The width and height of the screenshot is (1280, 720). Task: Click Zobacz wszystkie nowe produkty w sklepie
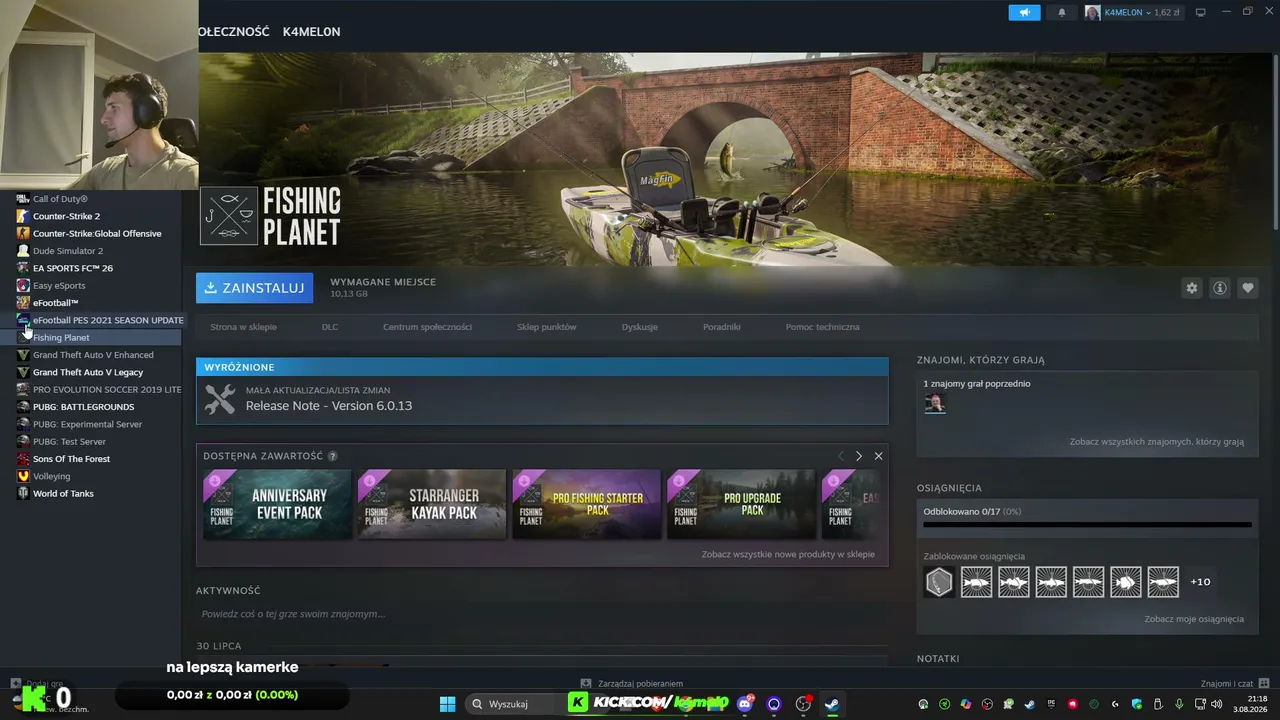pyautogui.click(x=788, y=554)
